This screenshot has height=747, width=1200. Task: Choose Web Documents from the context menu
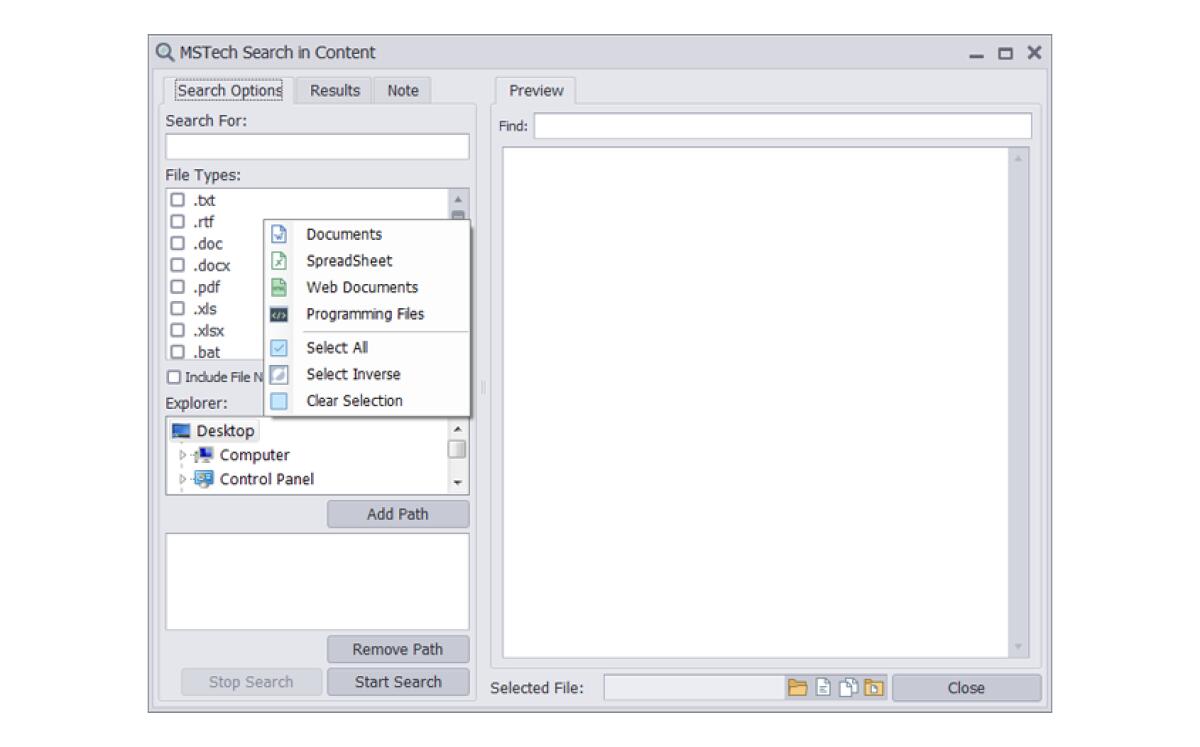coord(362,287)
